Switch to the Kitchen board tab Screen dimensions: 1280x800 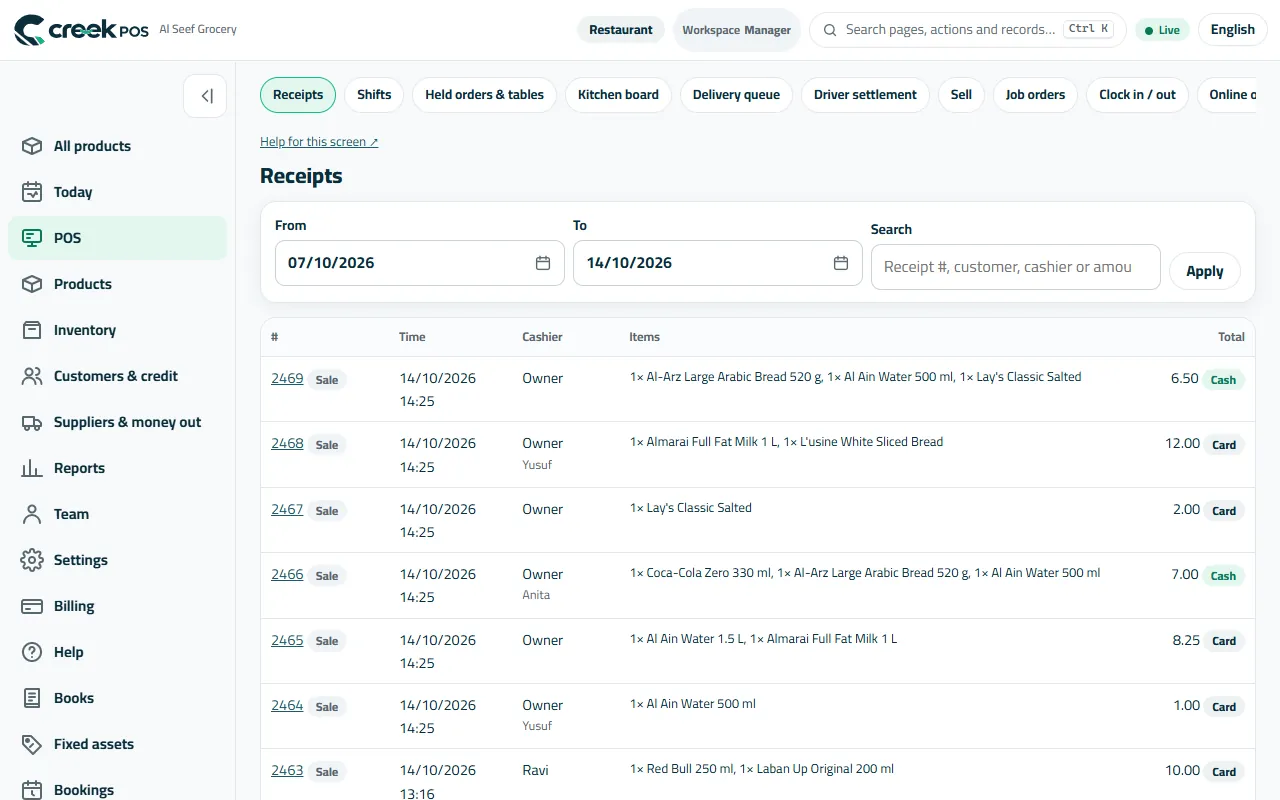618,95
